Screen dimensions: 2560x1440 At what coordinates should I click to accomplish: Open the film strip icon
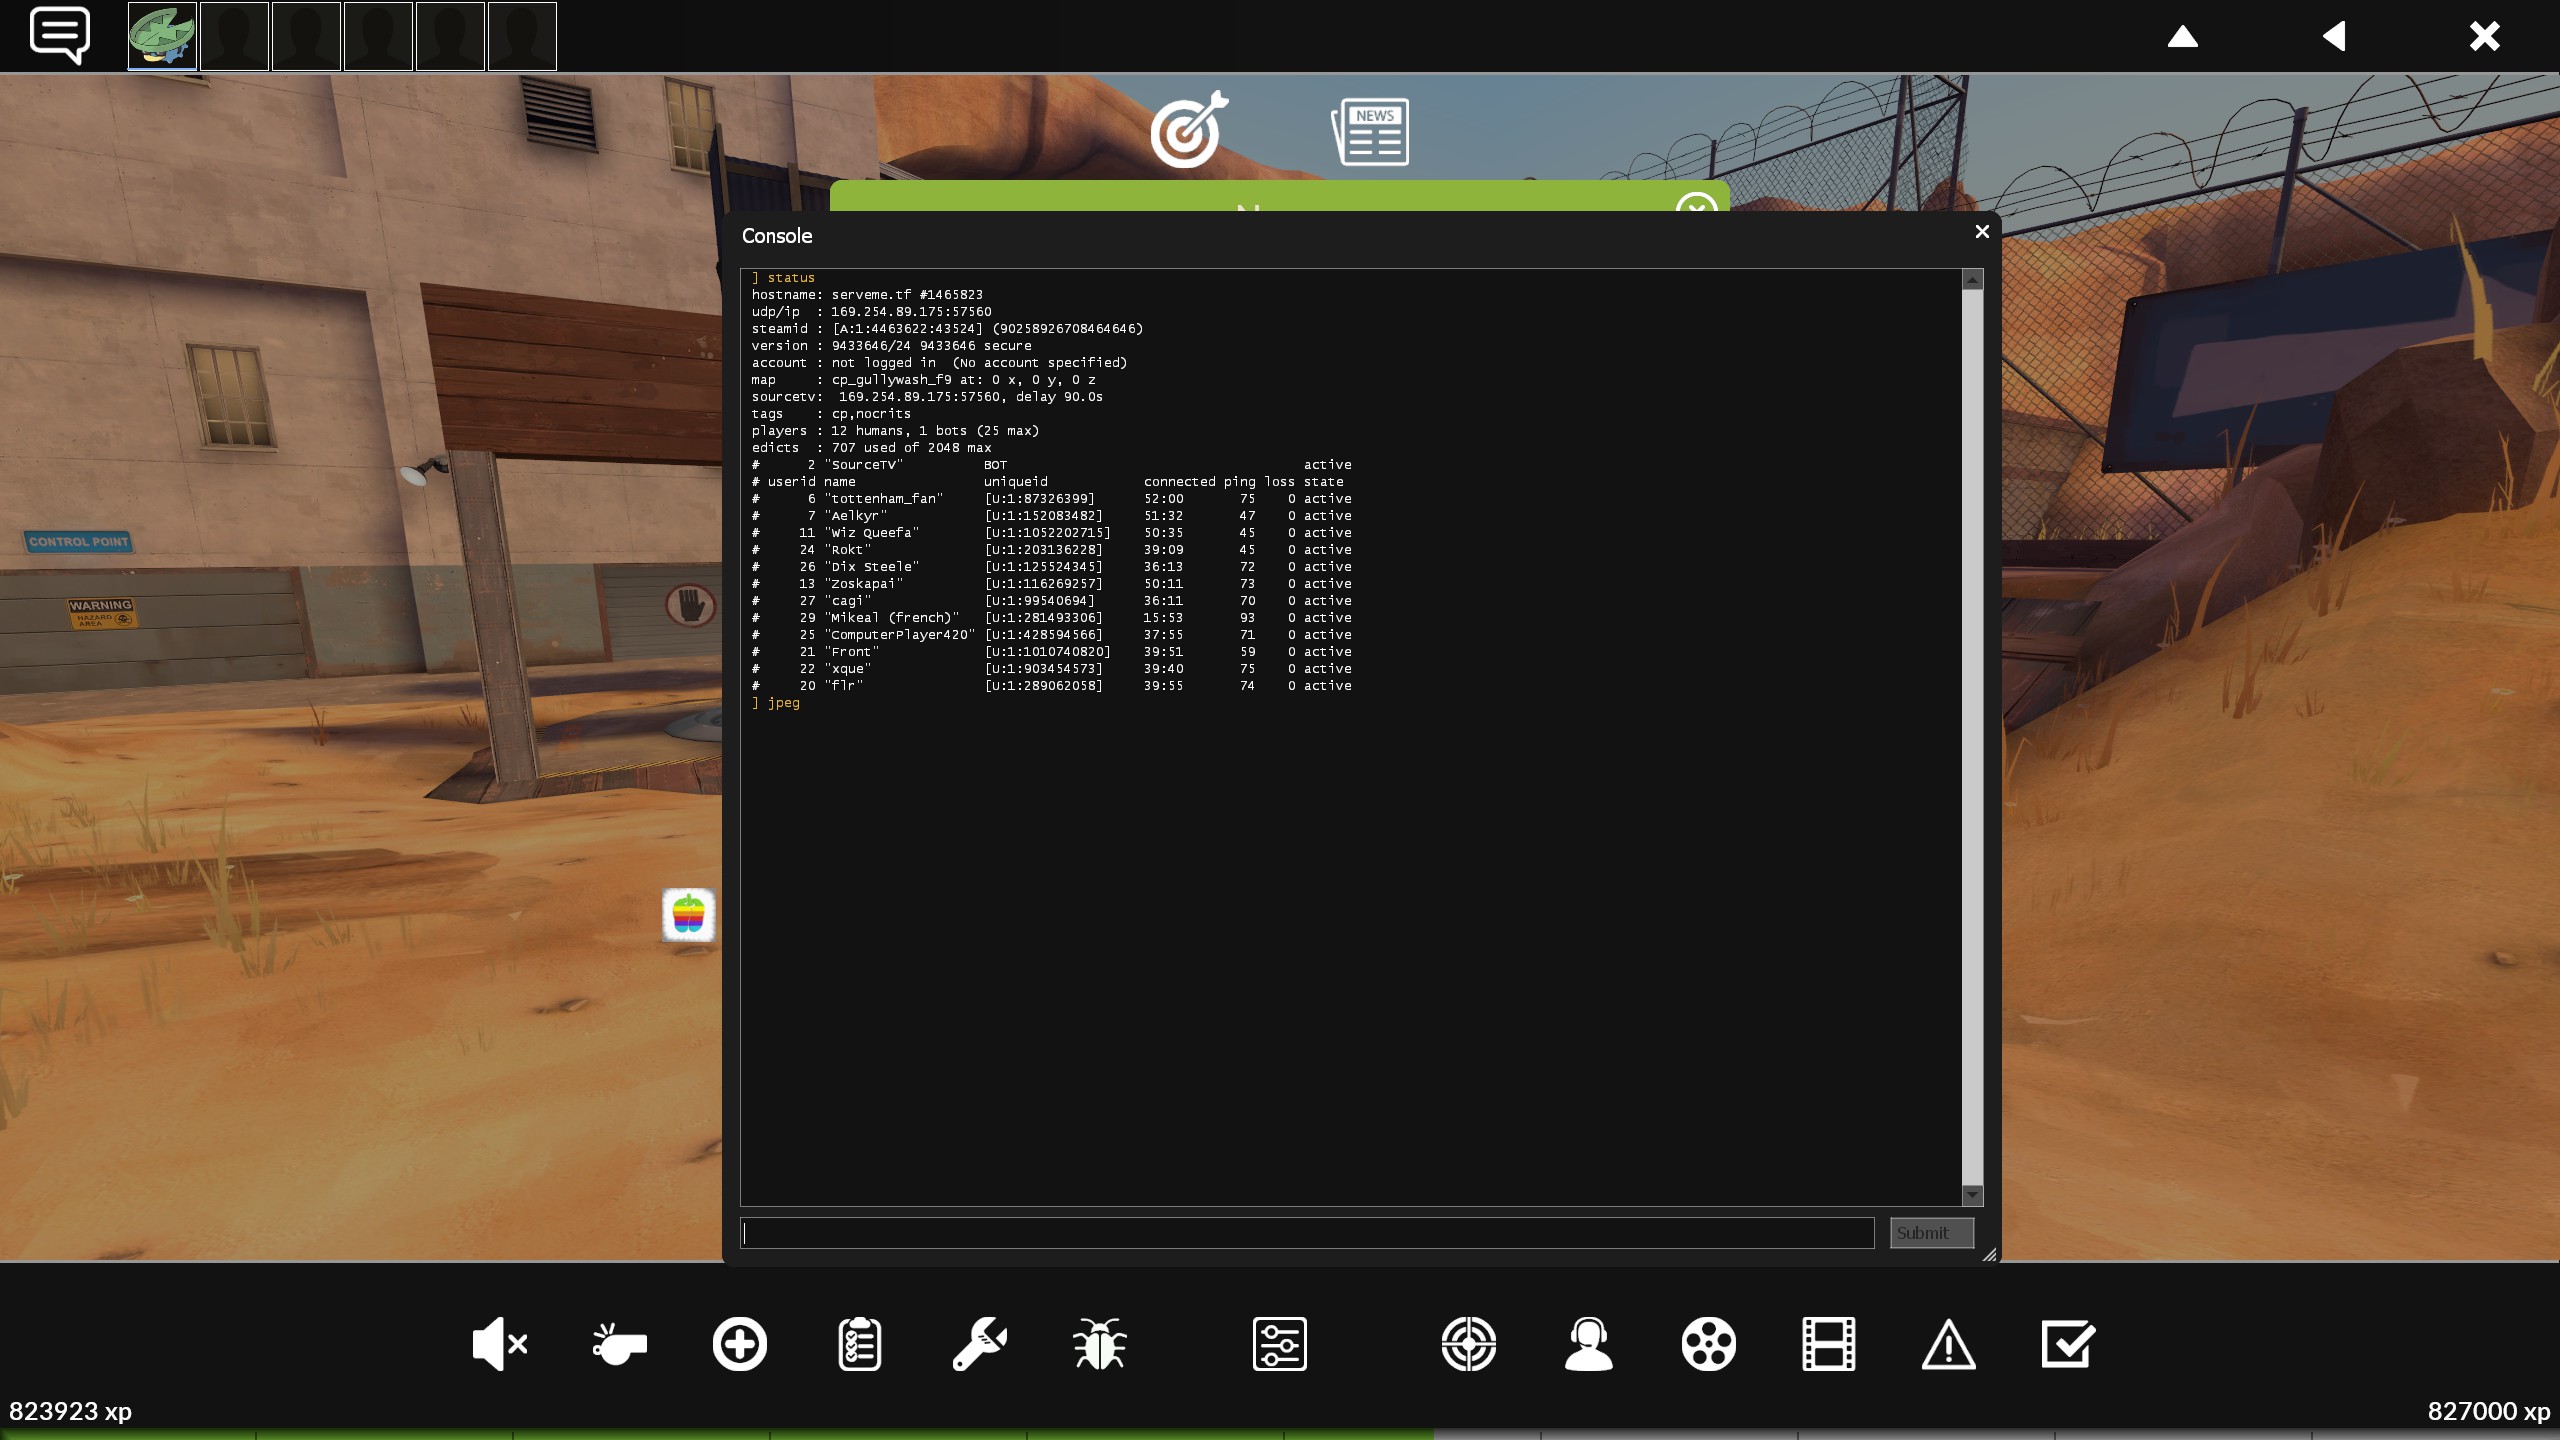(1828, 1343)
